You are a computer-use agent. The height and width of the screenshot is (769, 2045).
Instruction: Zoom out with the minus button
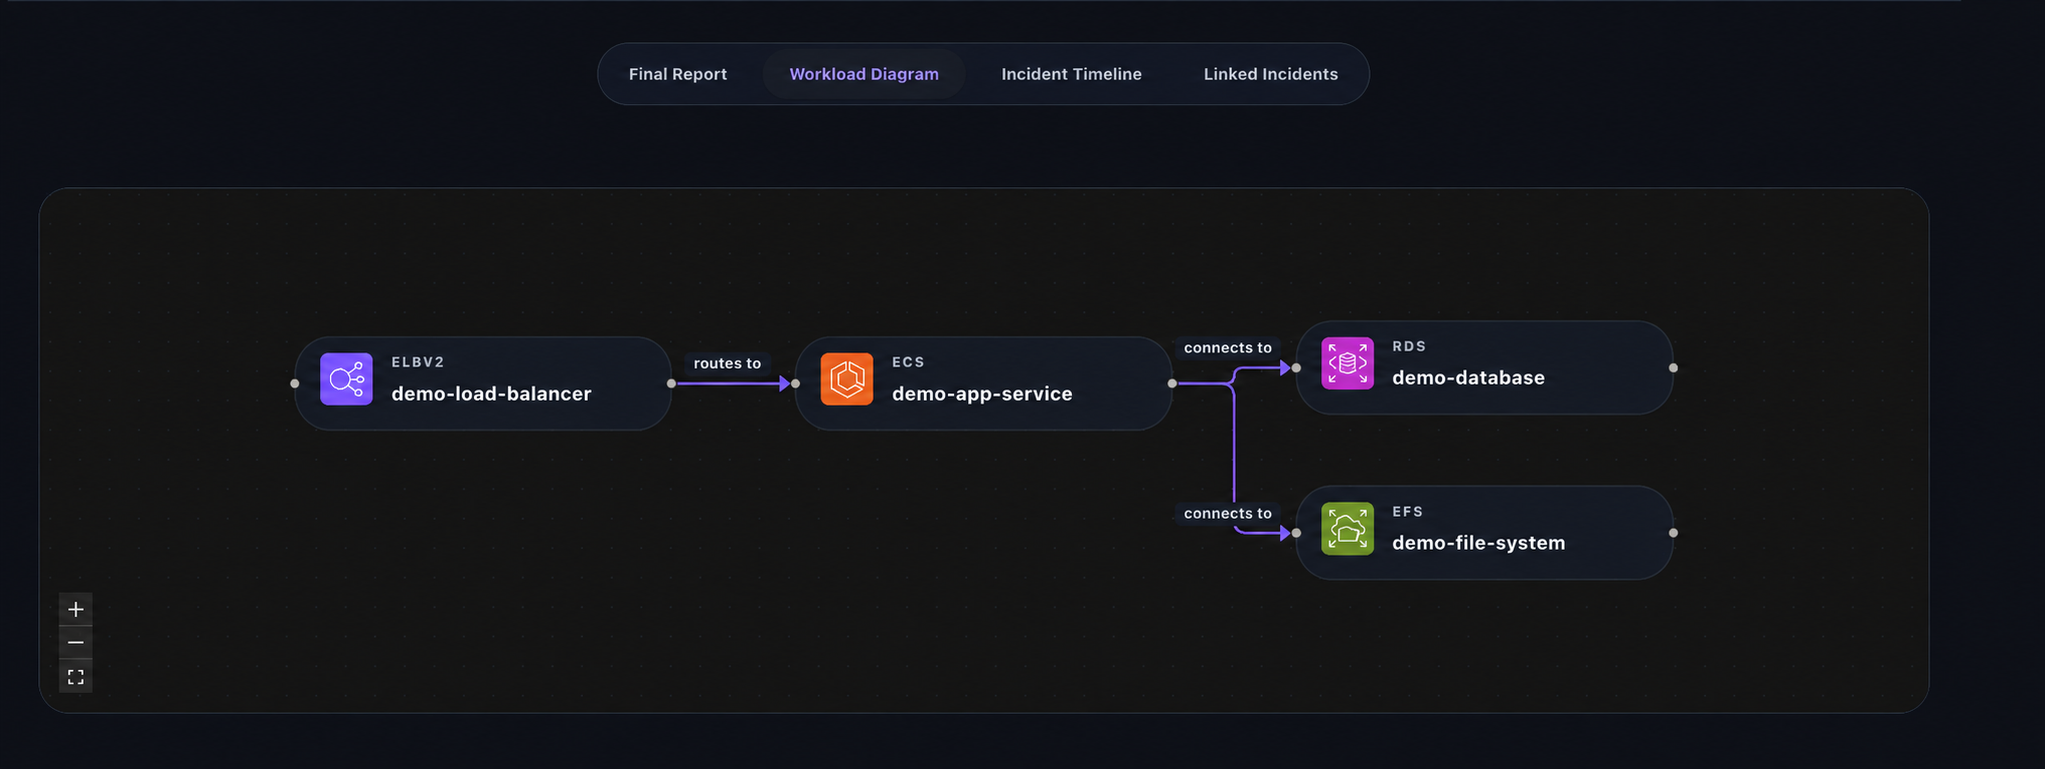tap(76, 642)
